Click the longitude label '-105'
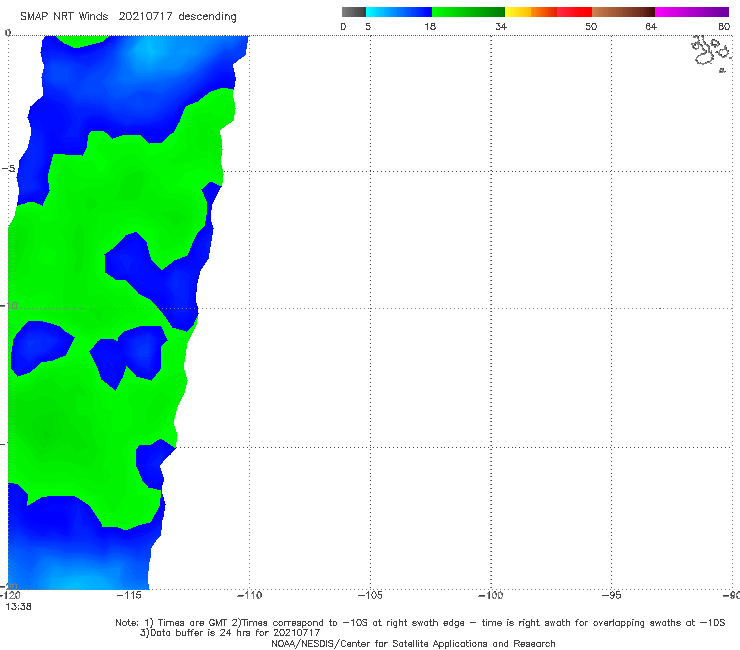This screenshot has height=650, width=740. 370,595
